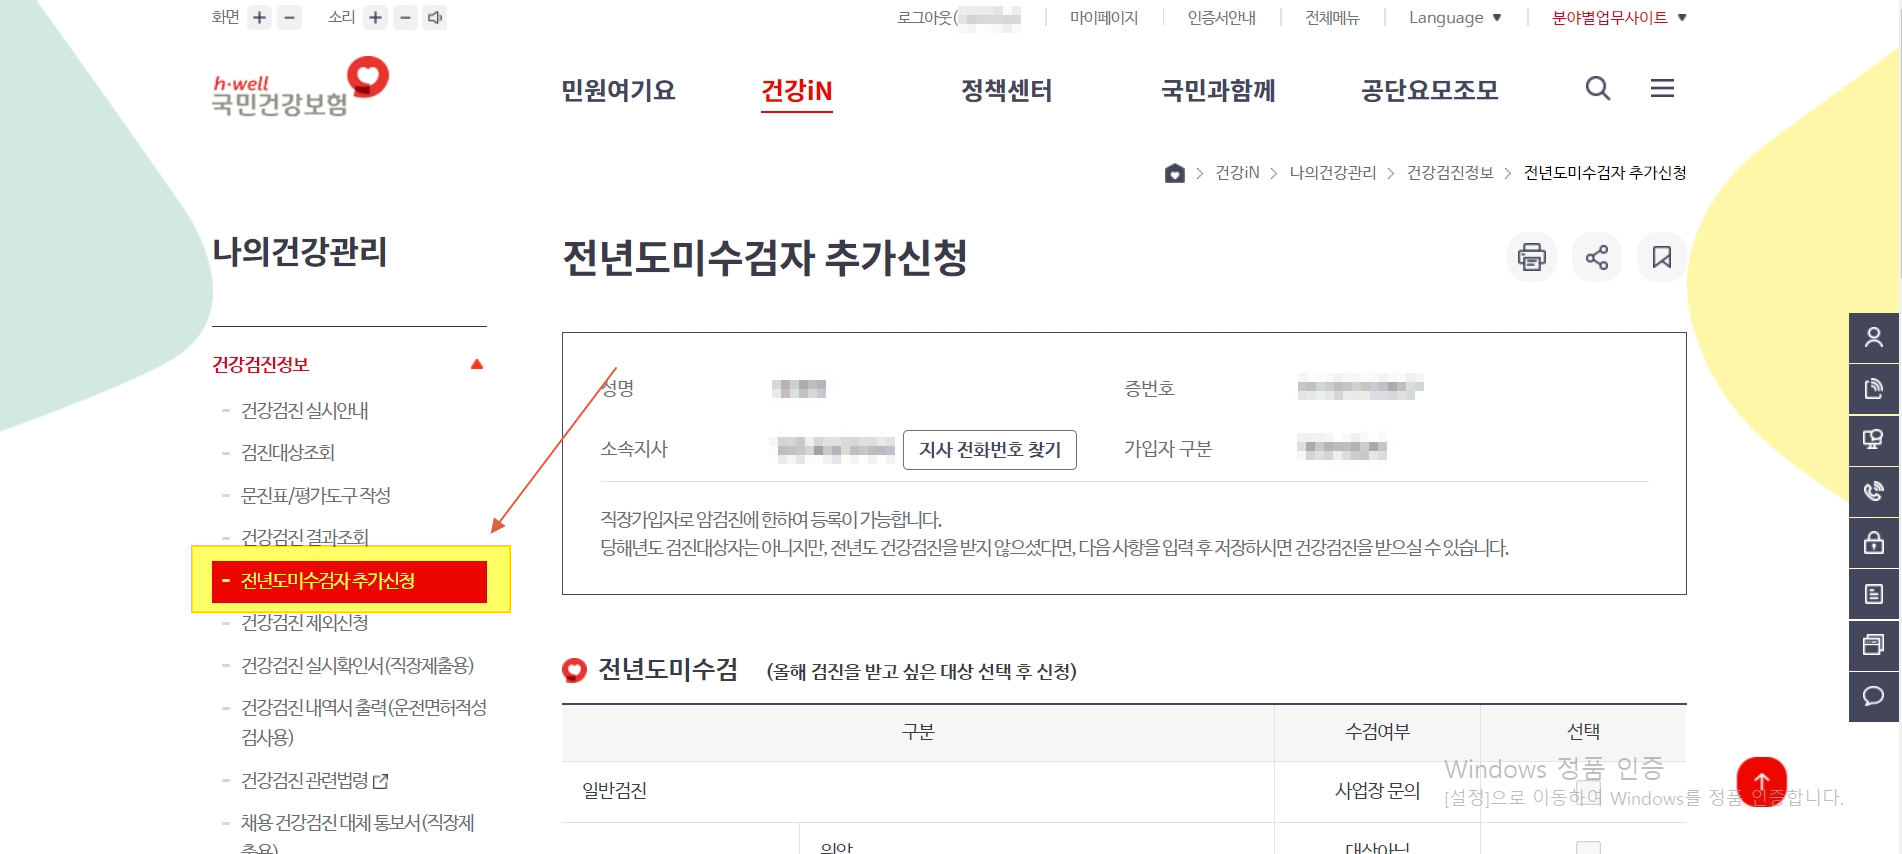Open 문진표/평가도구 작성 in the sidebar
This screenshot has height=854, width=1902.
point(316,495)
